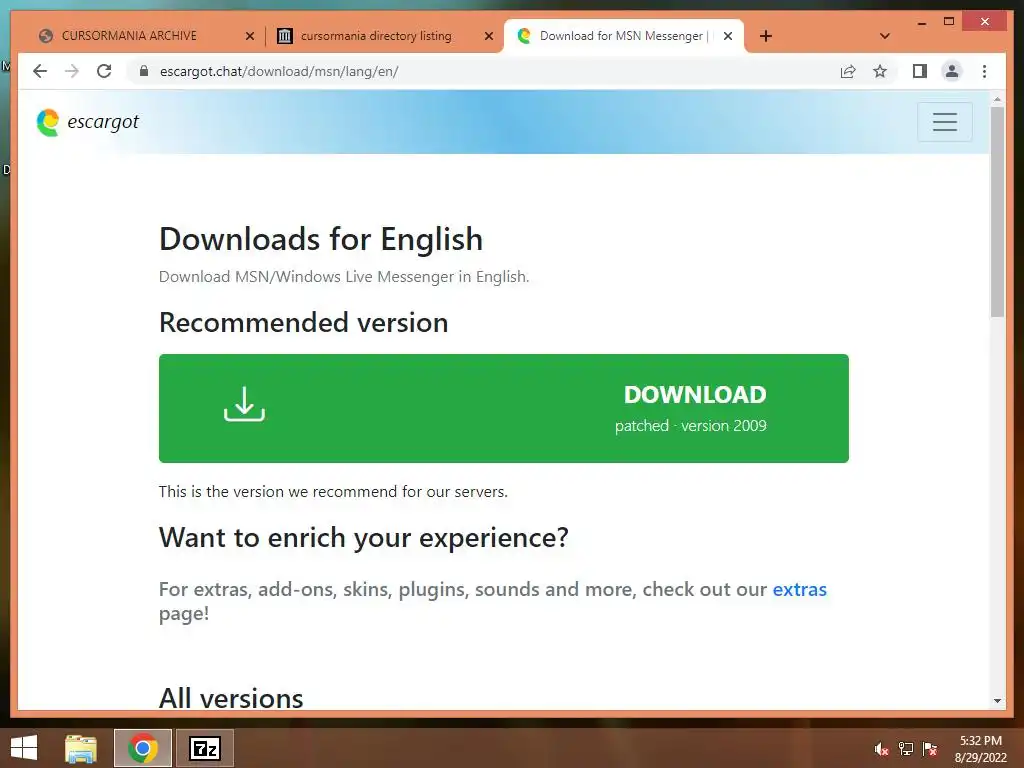Expand the tab search chevron
The width and height of the screenshot is (1024, 768).
[885, 36]
